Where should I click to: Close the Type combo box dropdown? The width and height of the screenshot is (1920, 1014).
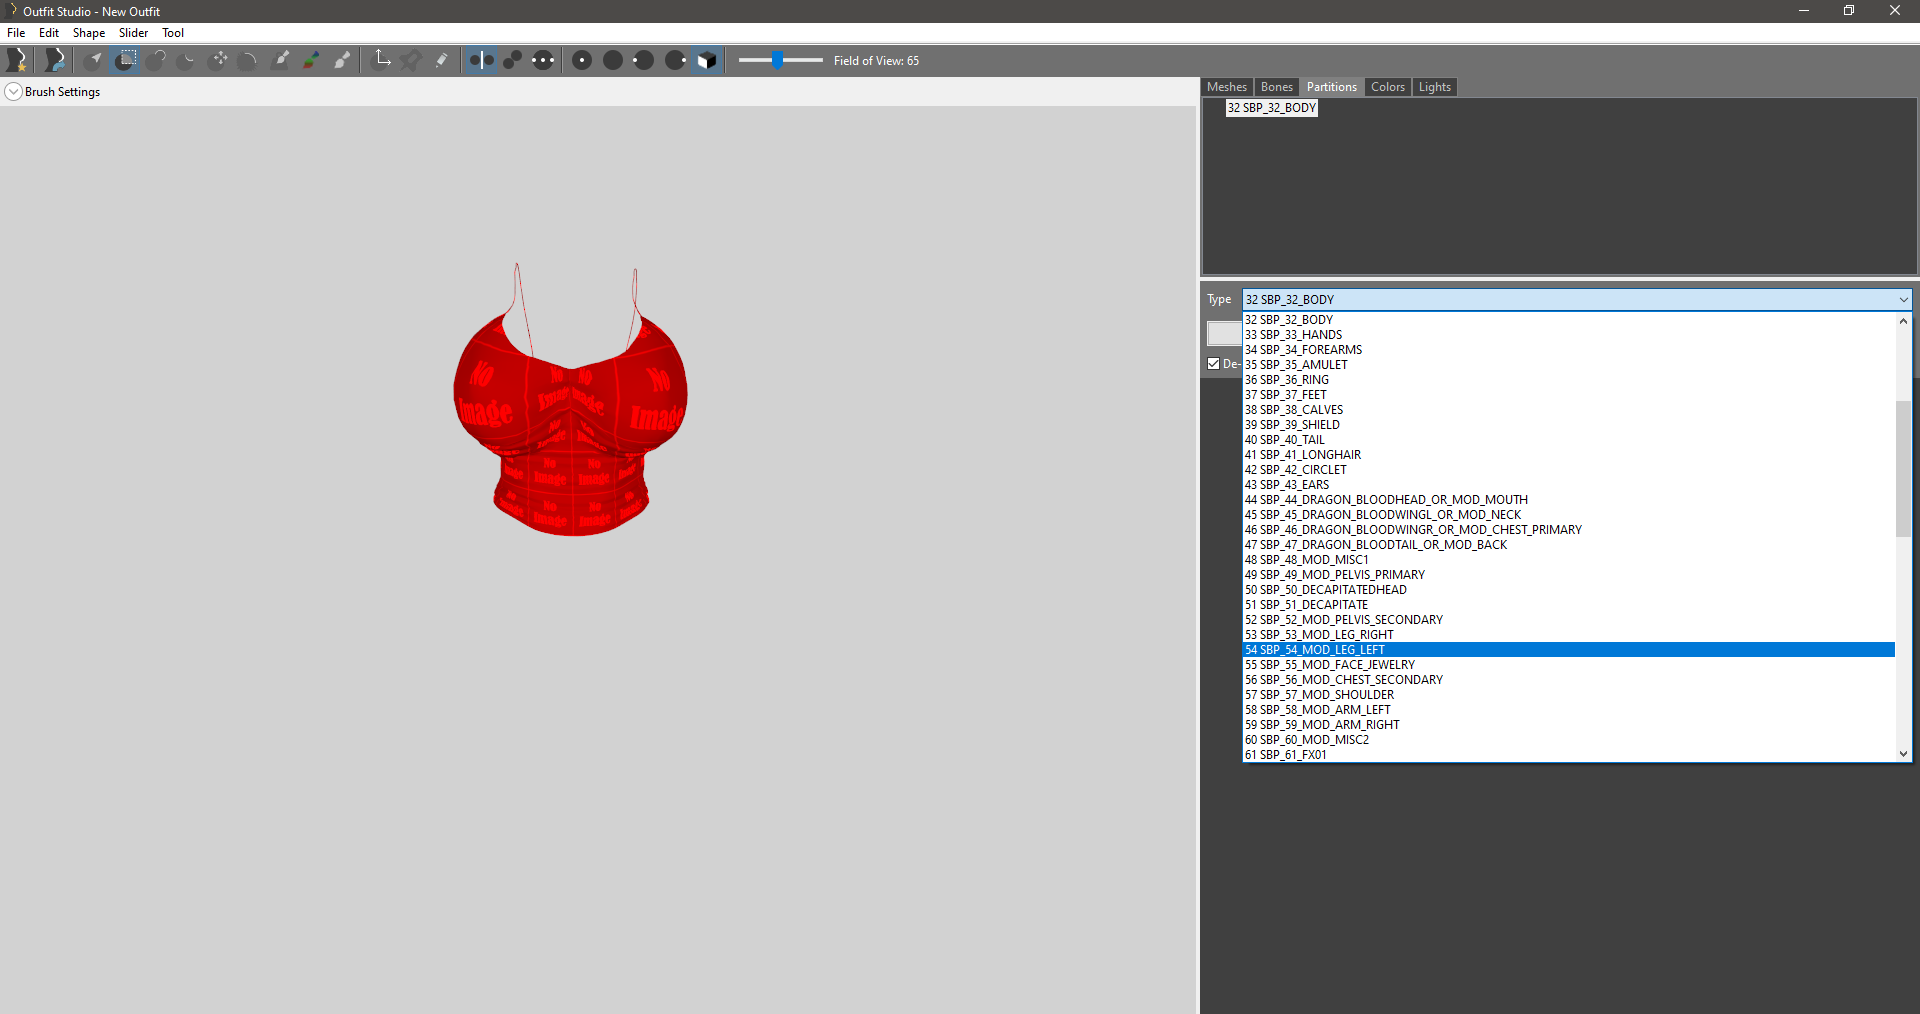1903,299
